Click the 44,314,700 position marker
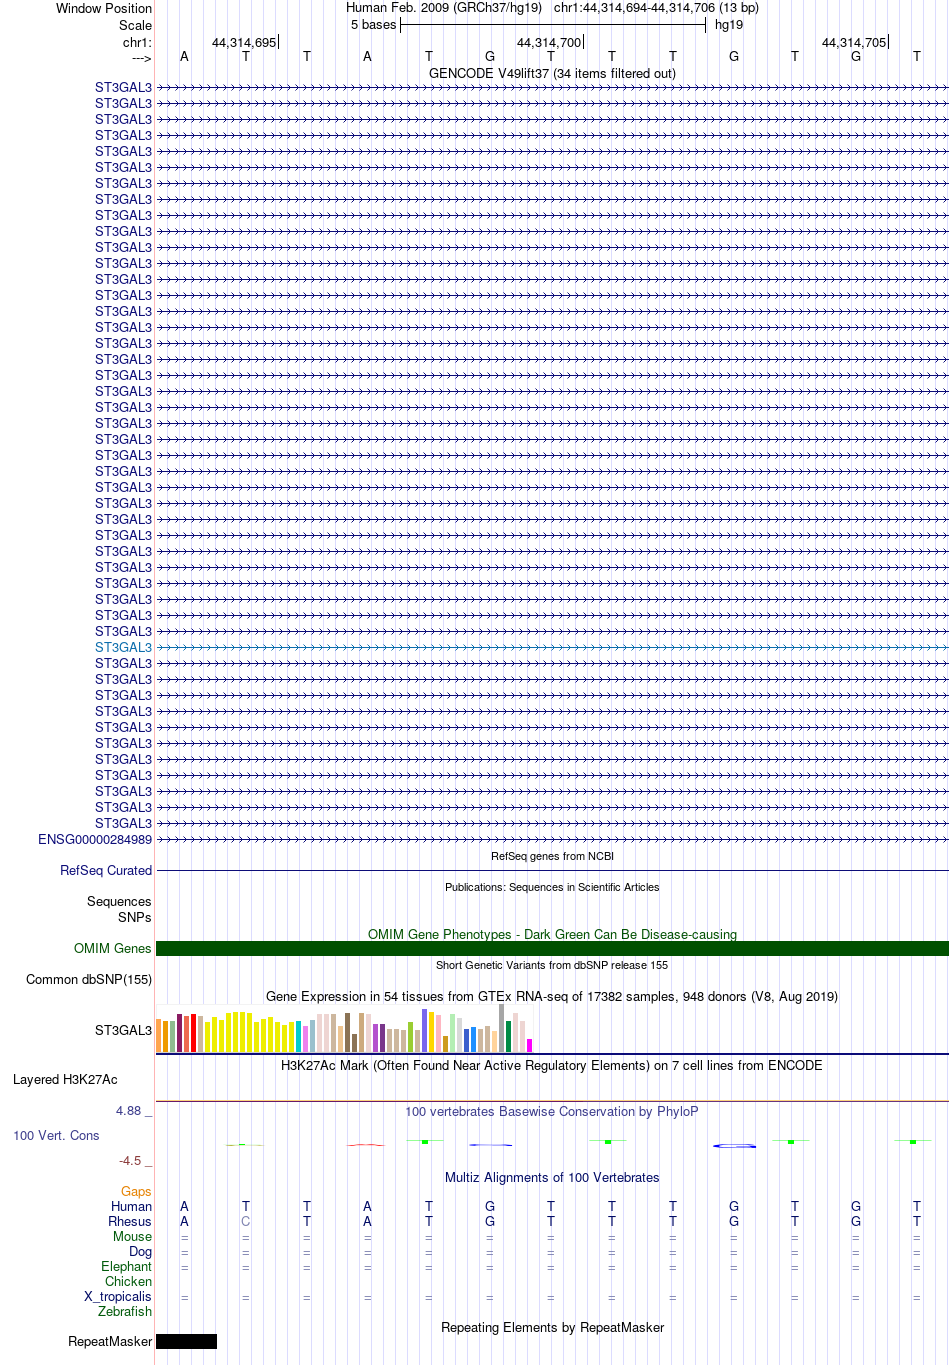The image size is (950, 1365). [x=549, y=43]
